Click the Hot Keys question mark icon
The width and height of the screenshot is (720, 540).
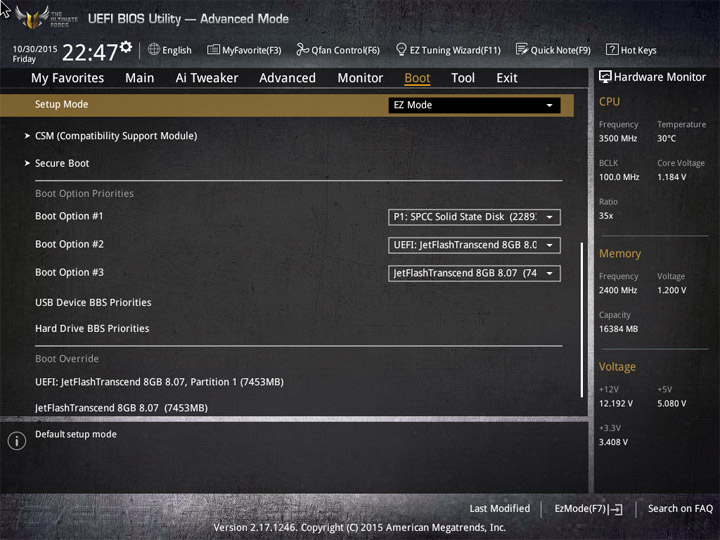point(612,49)
